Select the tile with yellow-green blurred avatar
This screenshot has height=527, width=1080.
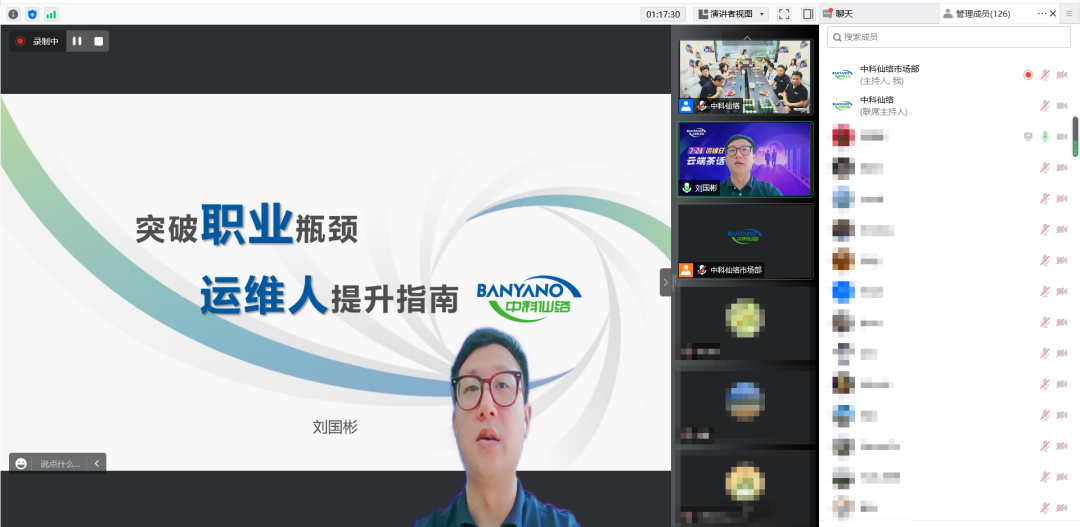(x=746, y=322)
